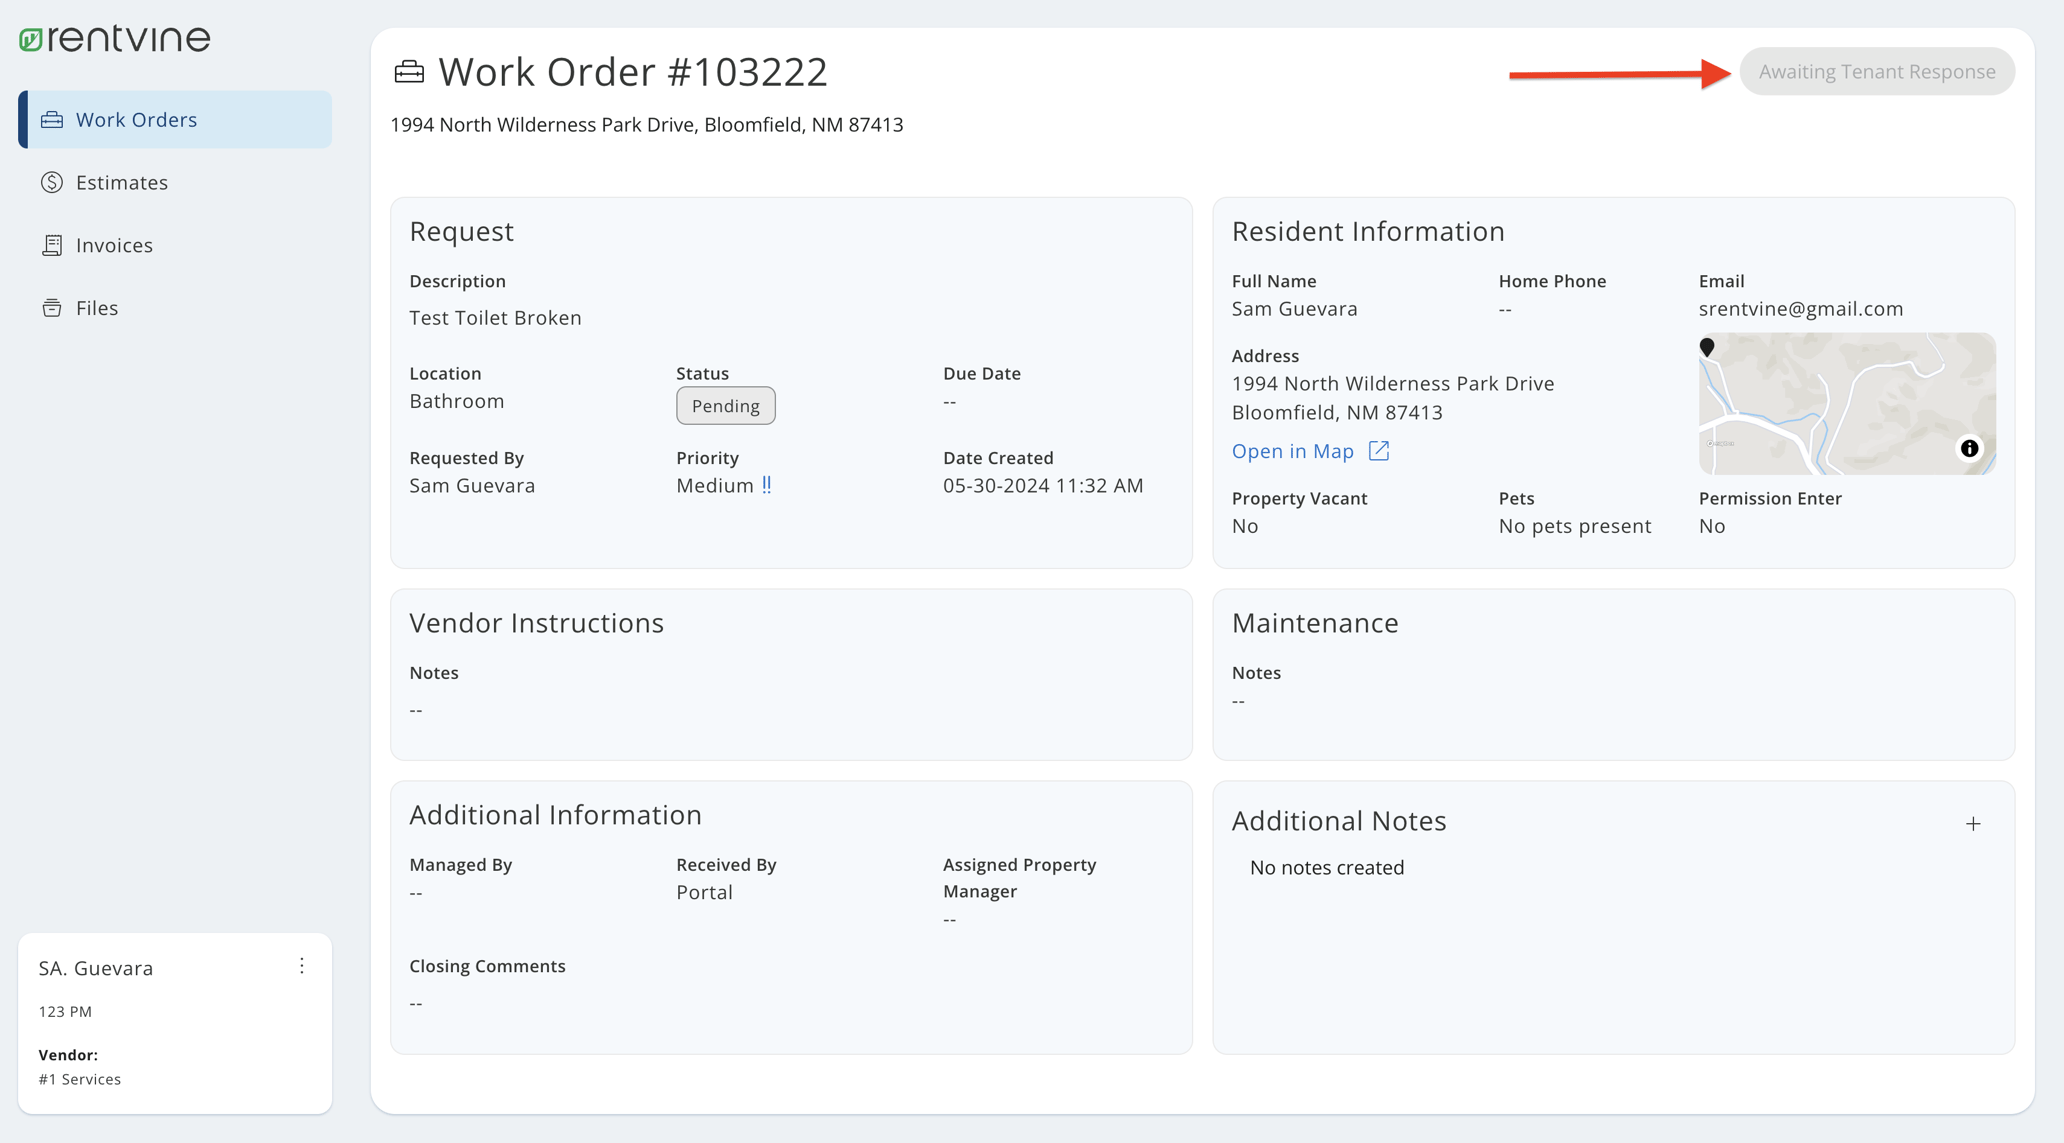Navigate to Invoices page
The width and height of the screenshot is (2064, 1143).
114,245
